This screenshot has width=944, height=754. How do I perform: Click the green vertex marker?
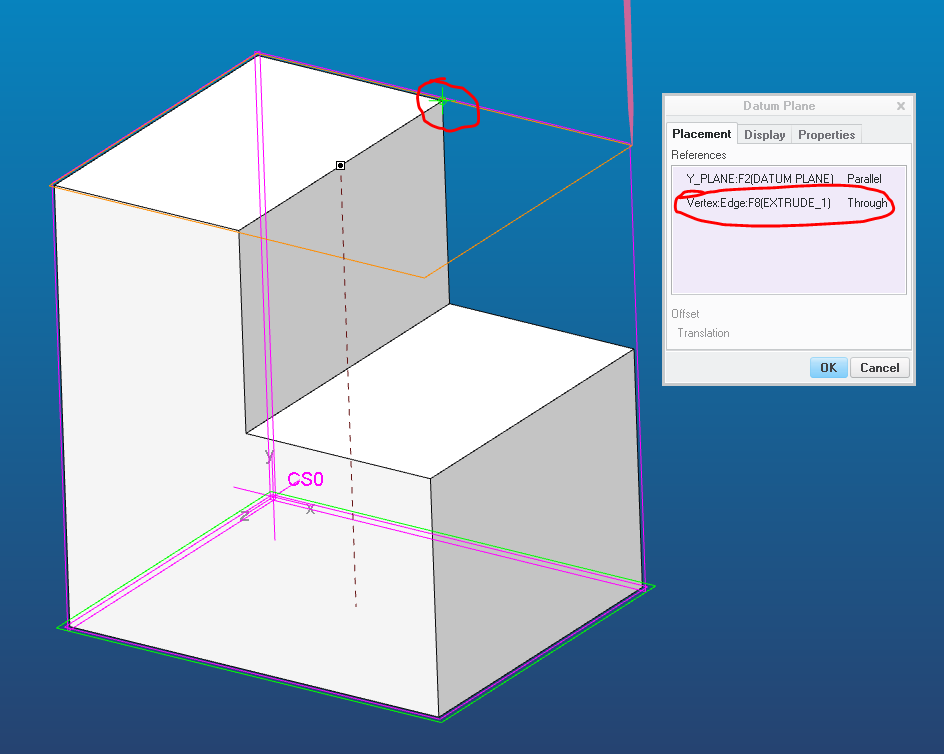tap(442, 101)
